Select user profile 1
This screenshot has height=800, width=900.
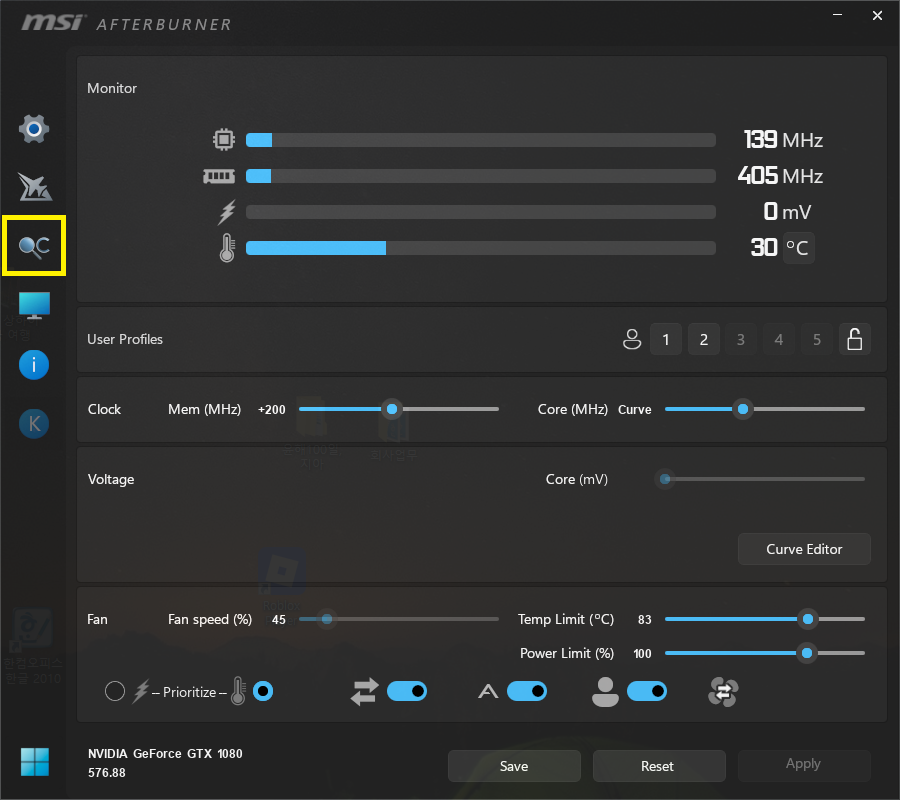click(666, 339)
